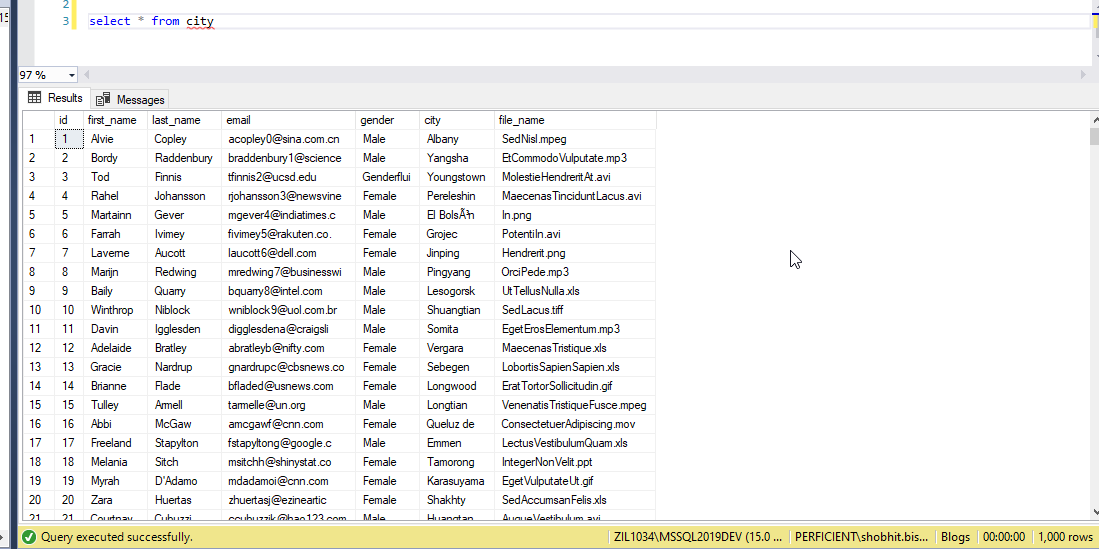Select cell Redwing in last_name
The image size is (1099, 549).
pyautogui.click(x=184, y=271)
